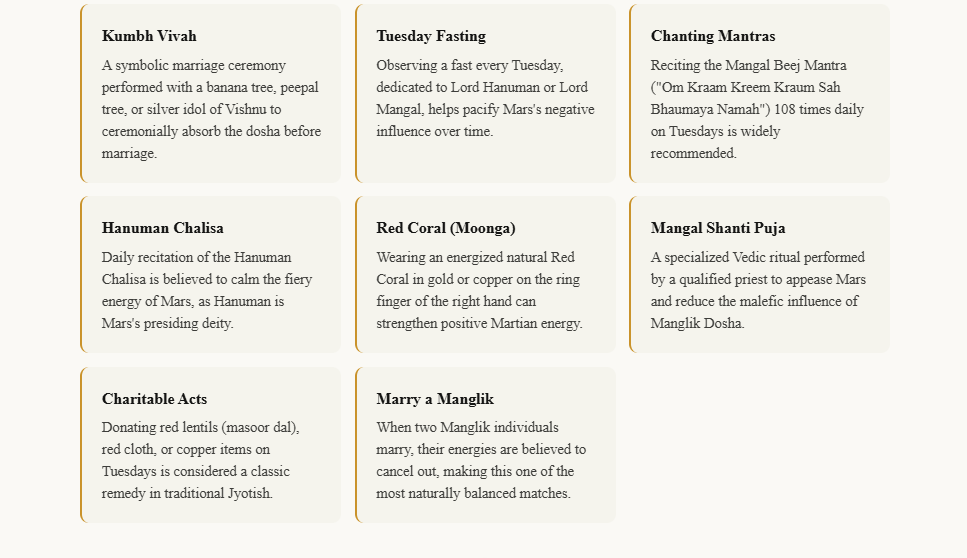Image resolution: width=967 pixels, height=558 pixels.
Task: Click the Kumbh Vivah card heading
Action: pos(149,36)
